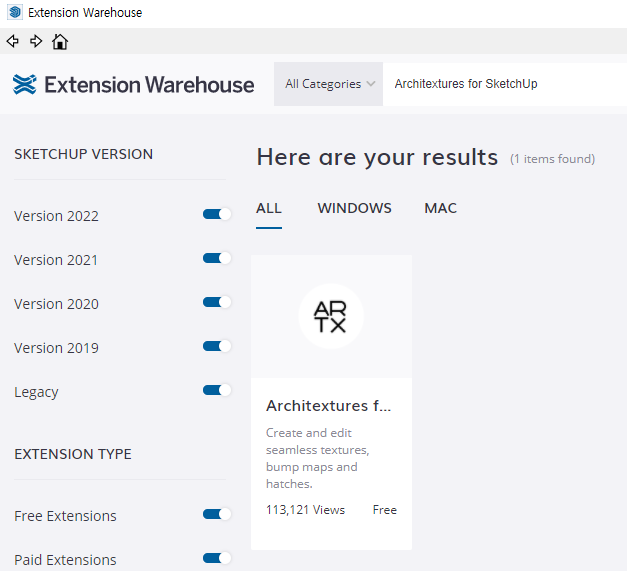627x571 pixels.
Task: Toggle the Version 2020 filter
Action: click(217, 302)
